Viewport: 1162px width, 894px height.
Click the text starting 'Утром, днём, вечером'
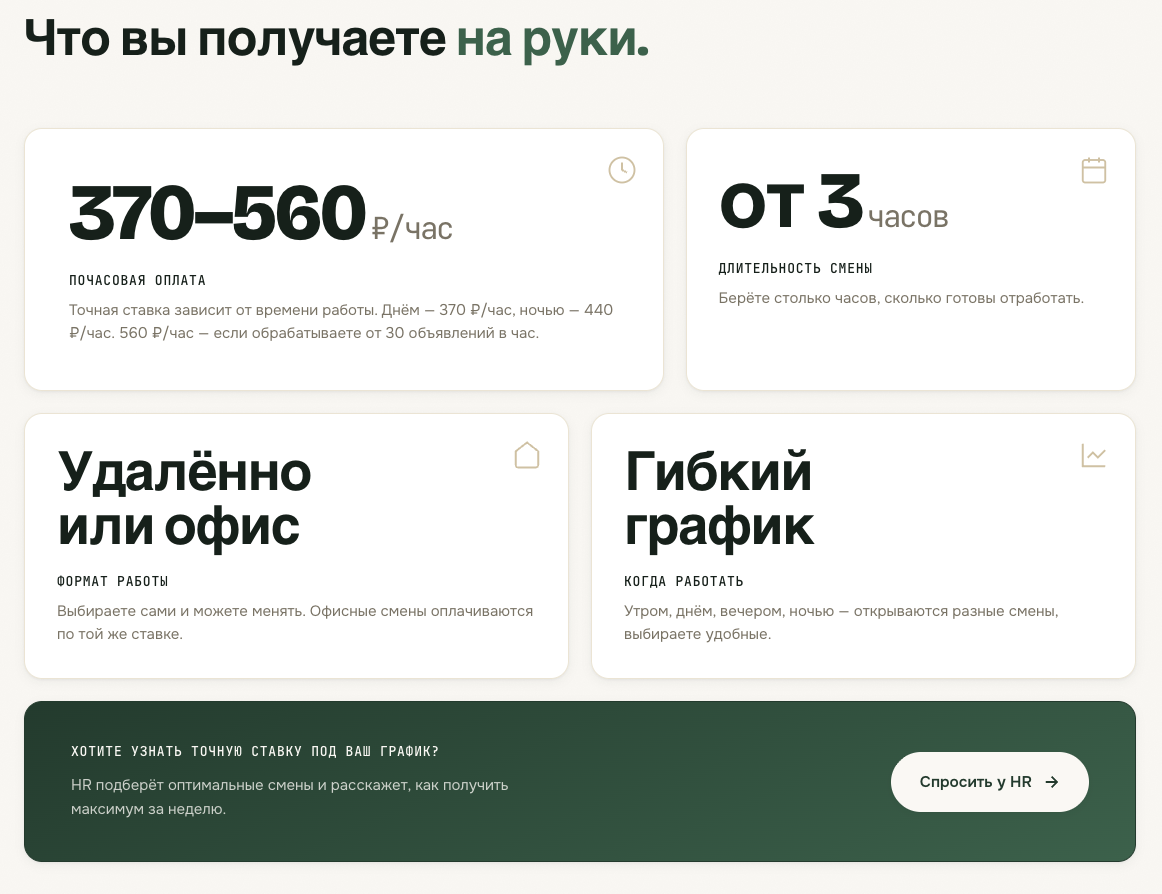point(841,622)
